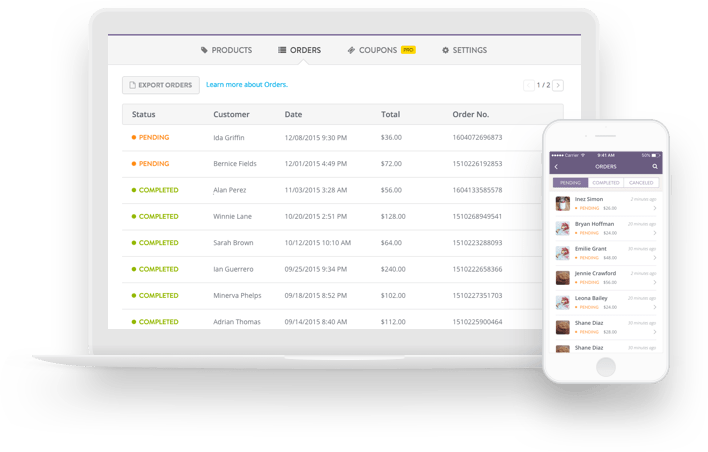Tap the back arrow in phone Orders header
Viewport: 708px width, 452px height.
click(x=556, y=167)
